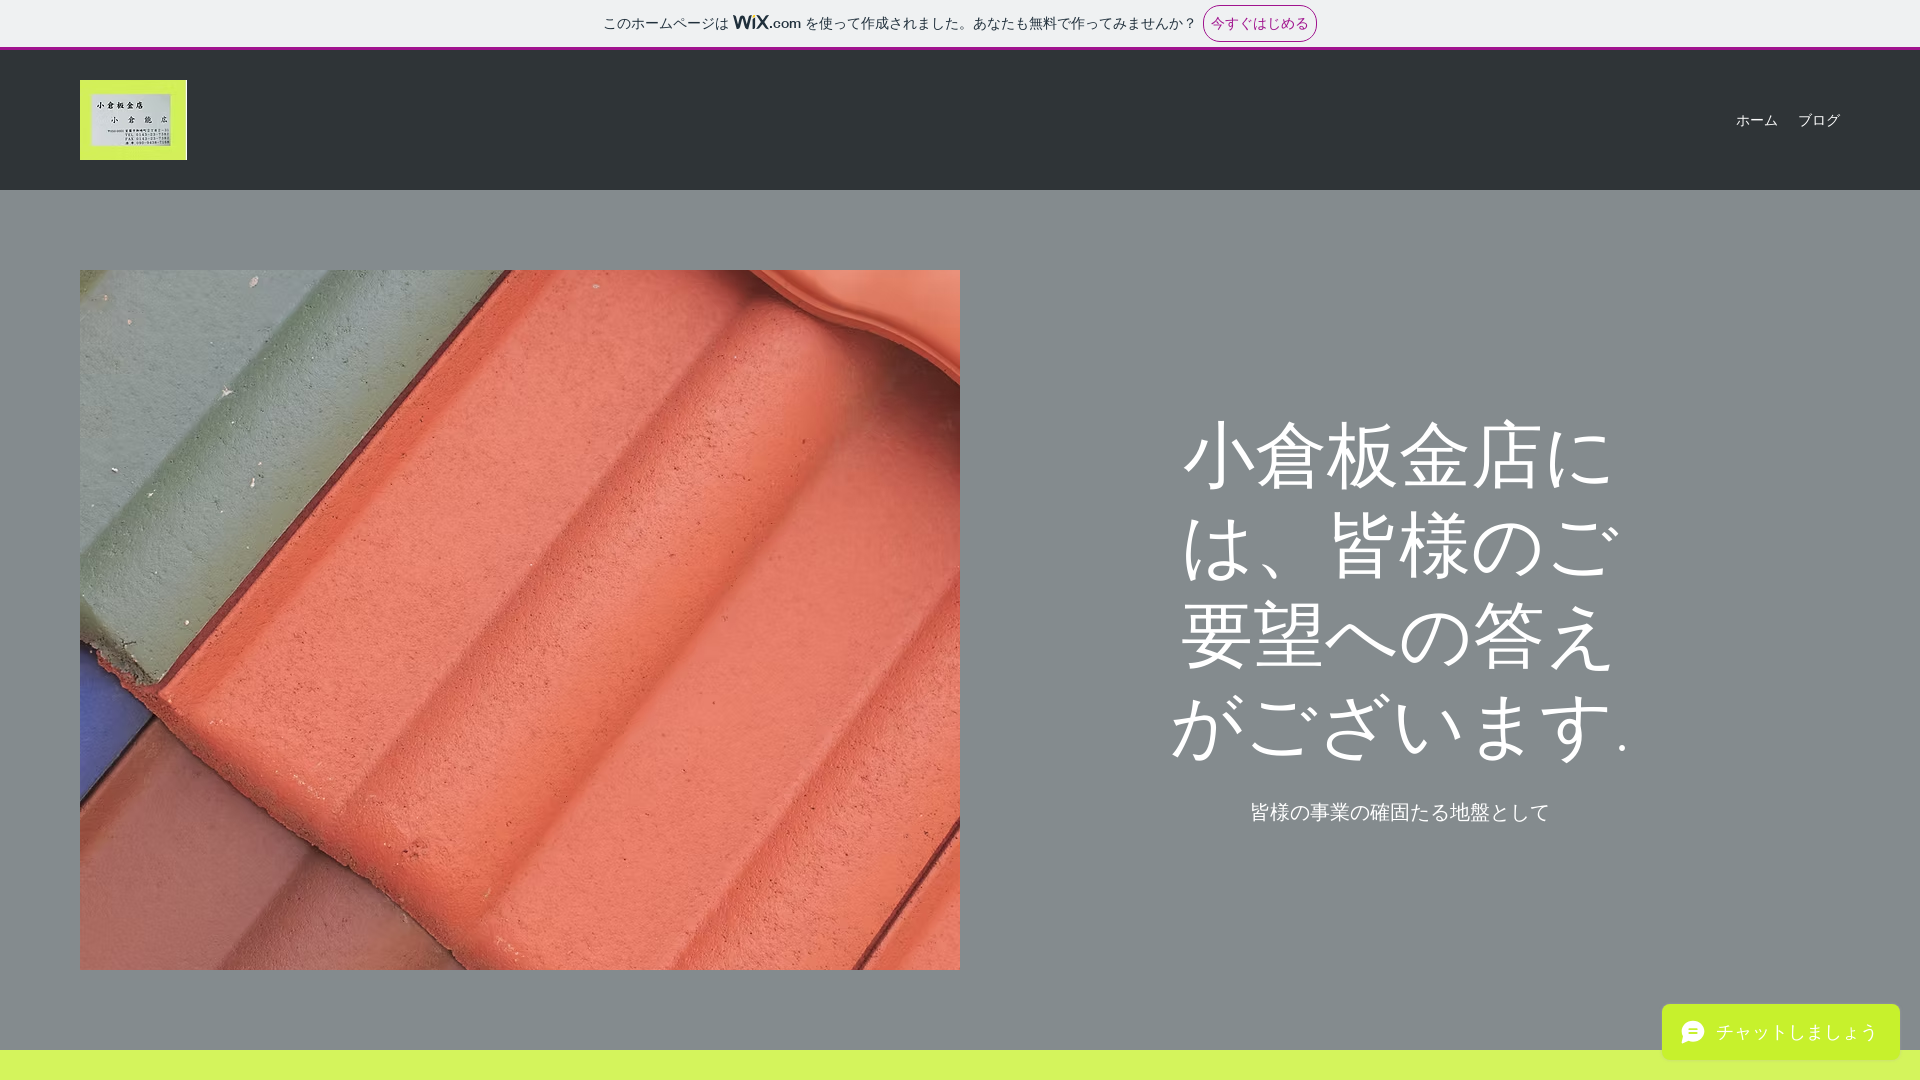Click the chat speech bubble icon

pyautogui.click(x=1694, y=1032)
